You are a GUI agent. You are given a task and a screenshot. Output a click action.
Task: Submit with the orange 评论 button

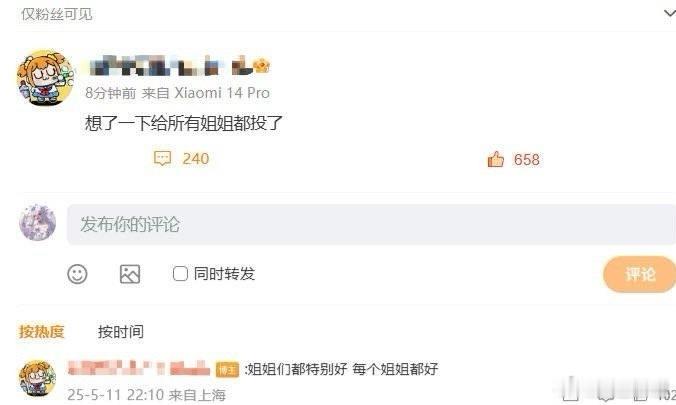click(639, 274)
